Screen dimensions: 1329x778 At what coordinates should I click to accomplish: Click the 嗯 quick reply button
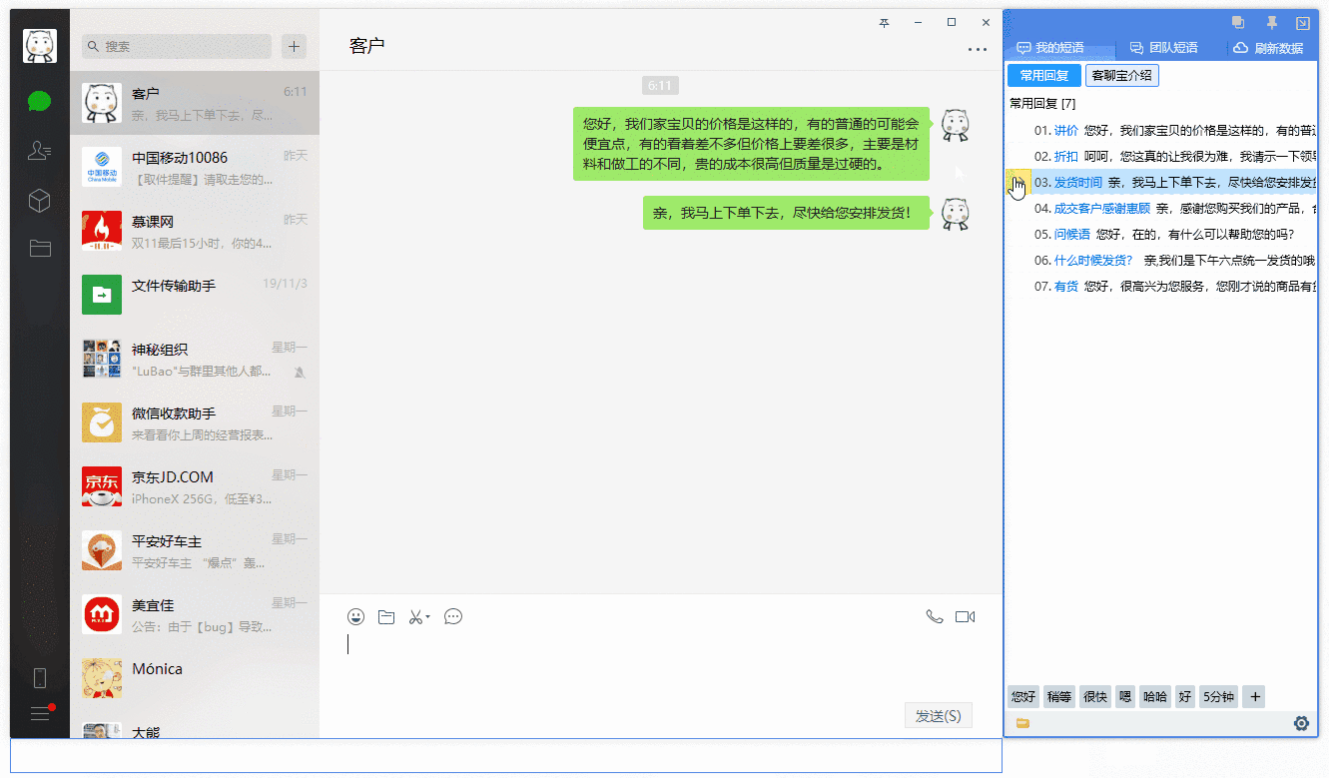click(x=1124, y=697)
